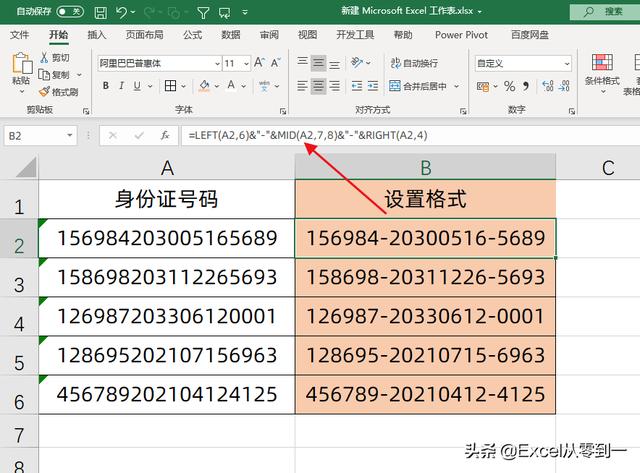Toggle Wrap Text (自动换行)
This screenshot has width=640, height=473.
pos(414,63)
